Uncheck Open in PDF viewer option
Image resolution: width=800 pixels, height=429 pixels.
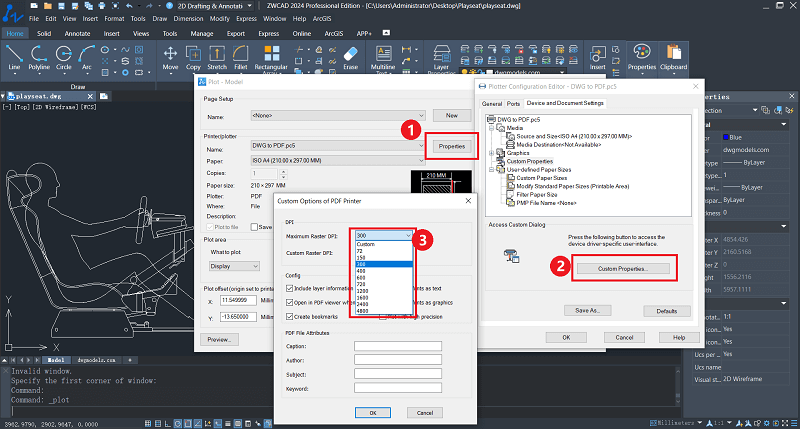(290, 302)
